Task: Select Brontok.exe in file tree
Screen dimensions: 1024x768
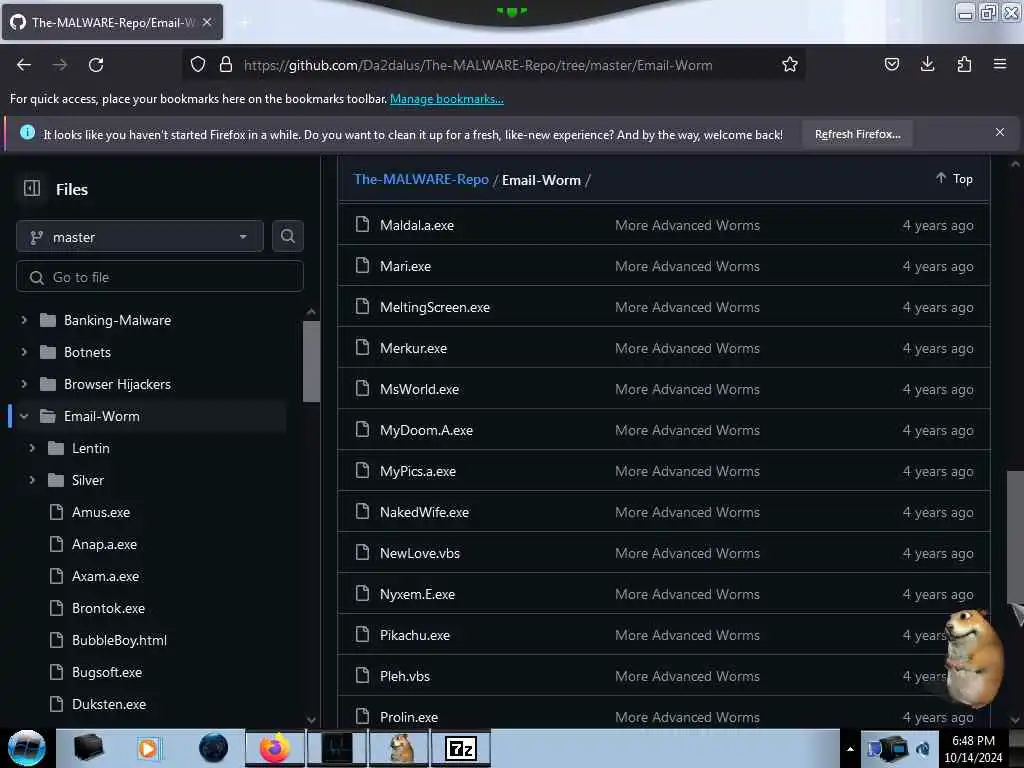Action: click(x=108, y=608)
